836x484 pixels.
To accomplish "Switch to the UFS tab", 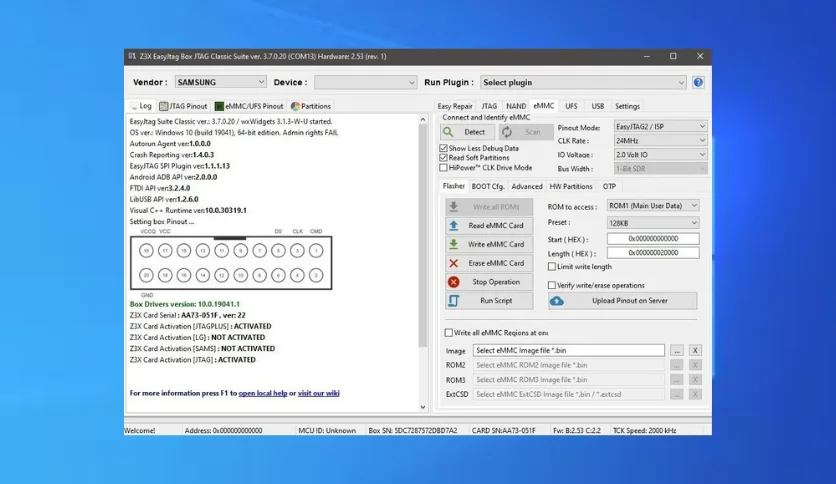I will tap(571, 106).
